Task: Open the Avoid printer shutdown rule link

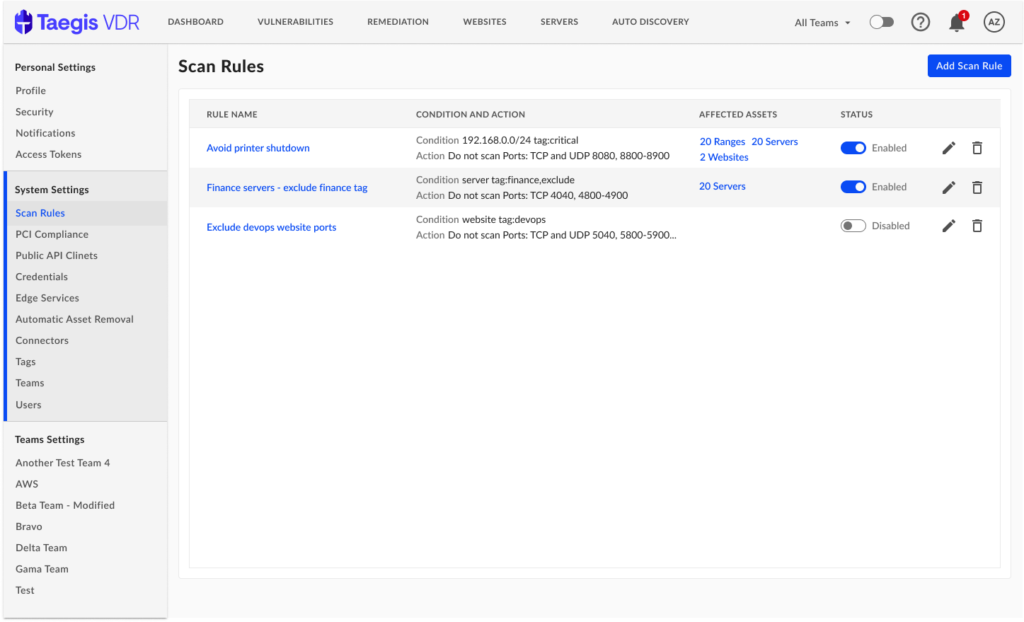Action: point(258,148)
